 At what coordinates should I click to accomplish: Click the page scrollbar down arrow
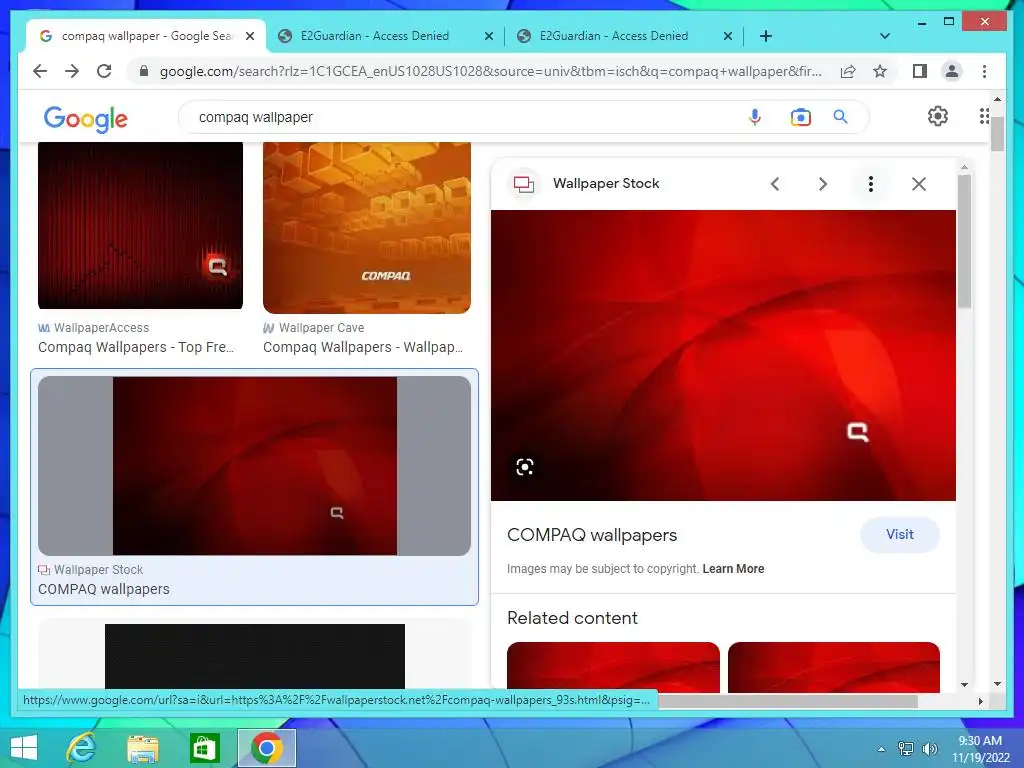point(997,684)
